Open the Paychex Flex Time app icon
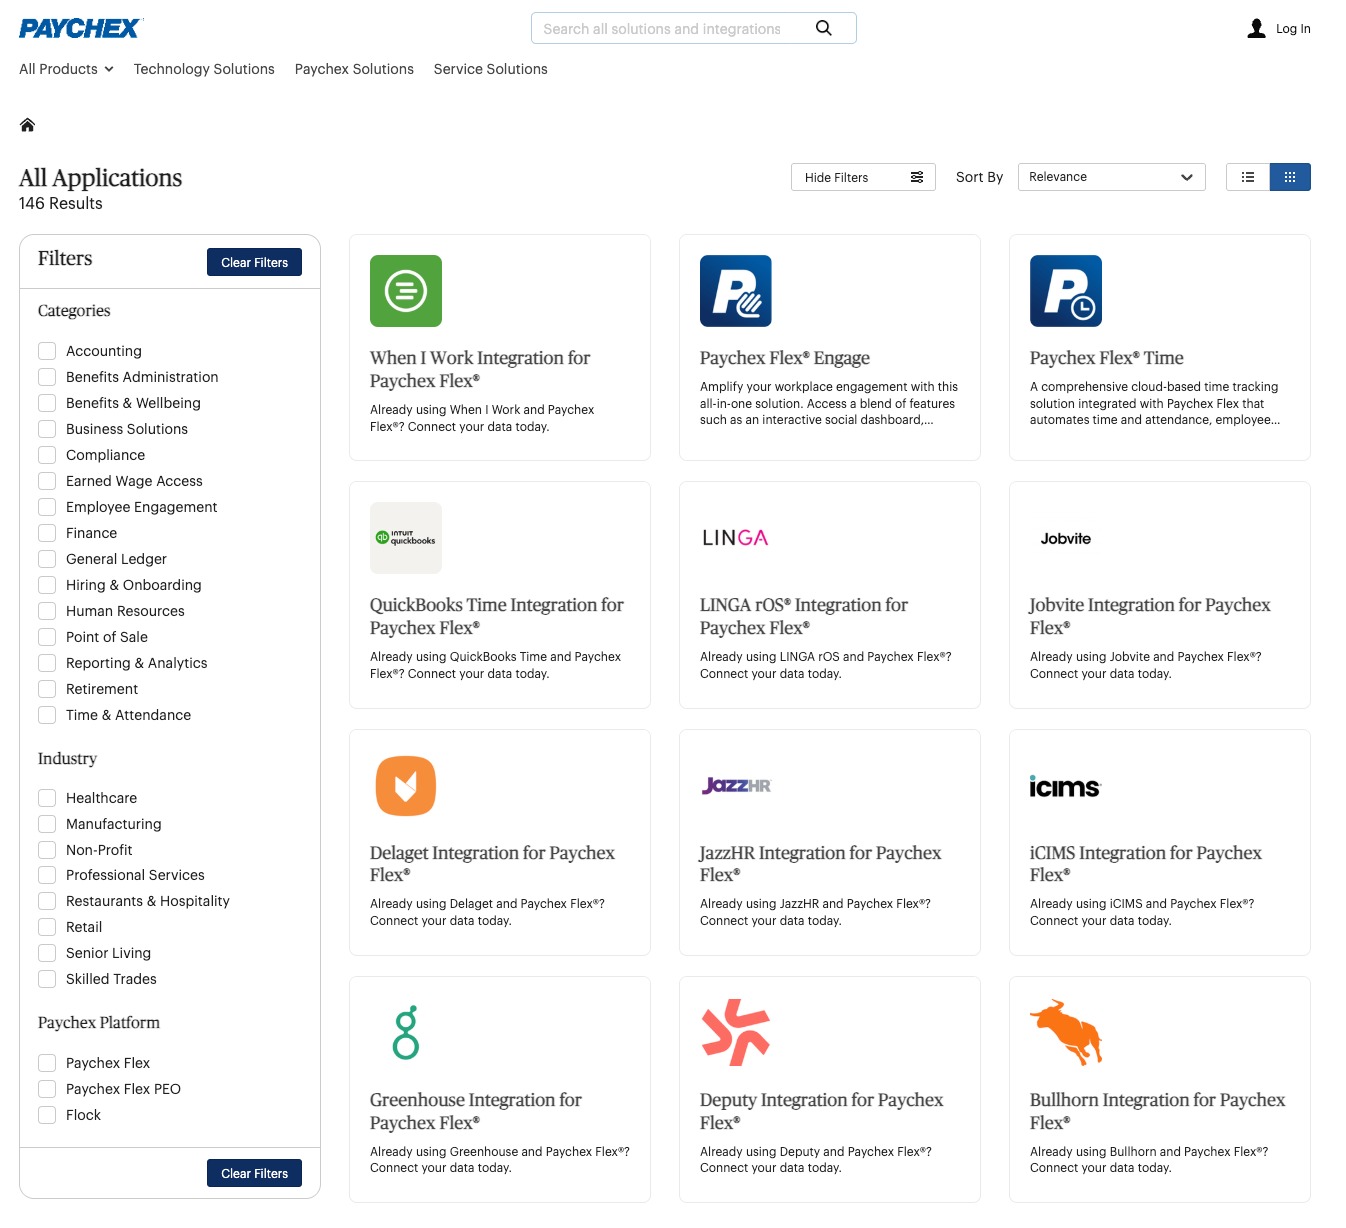 (1065, 291)
